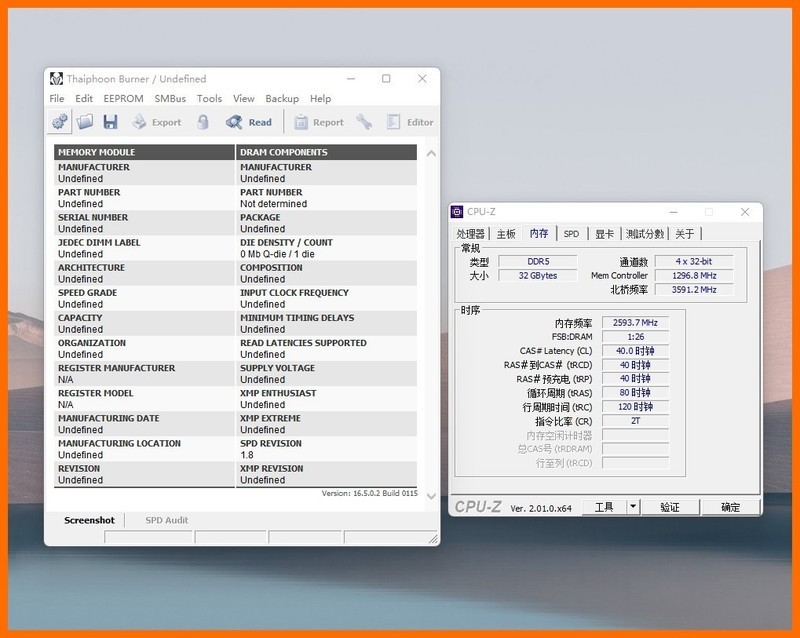The image size is (800, 638).
Task: Expand the 工具 dropdown arrow in CPU-Z
Action: tap(632, 507)
